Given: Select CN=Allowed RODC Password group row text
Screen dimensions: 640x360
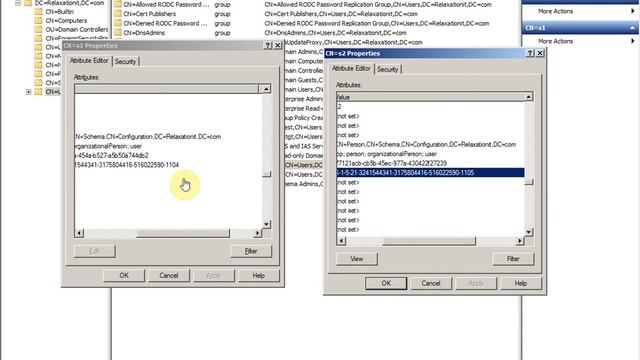Looking at the screenshot, I should (166, 4).
